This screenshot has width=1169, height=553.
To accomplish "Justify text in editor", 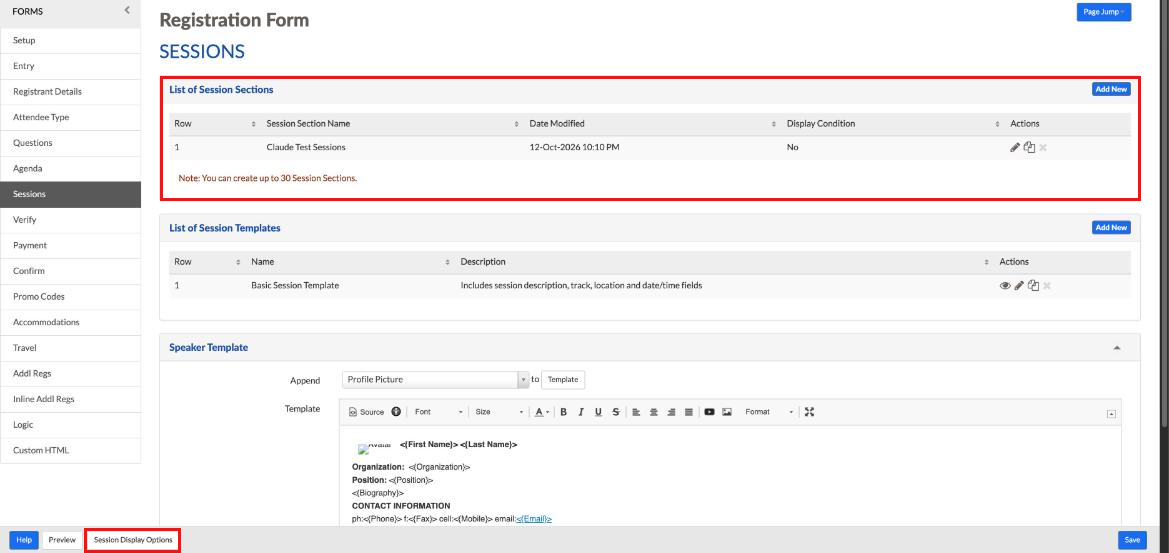I will point(689,412).
